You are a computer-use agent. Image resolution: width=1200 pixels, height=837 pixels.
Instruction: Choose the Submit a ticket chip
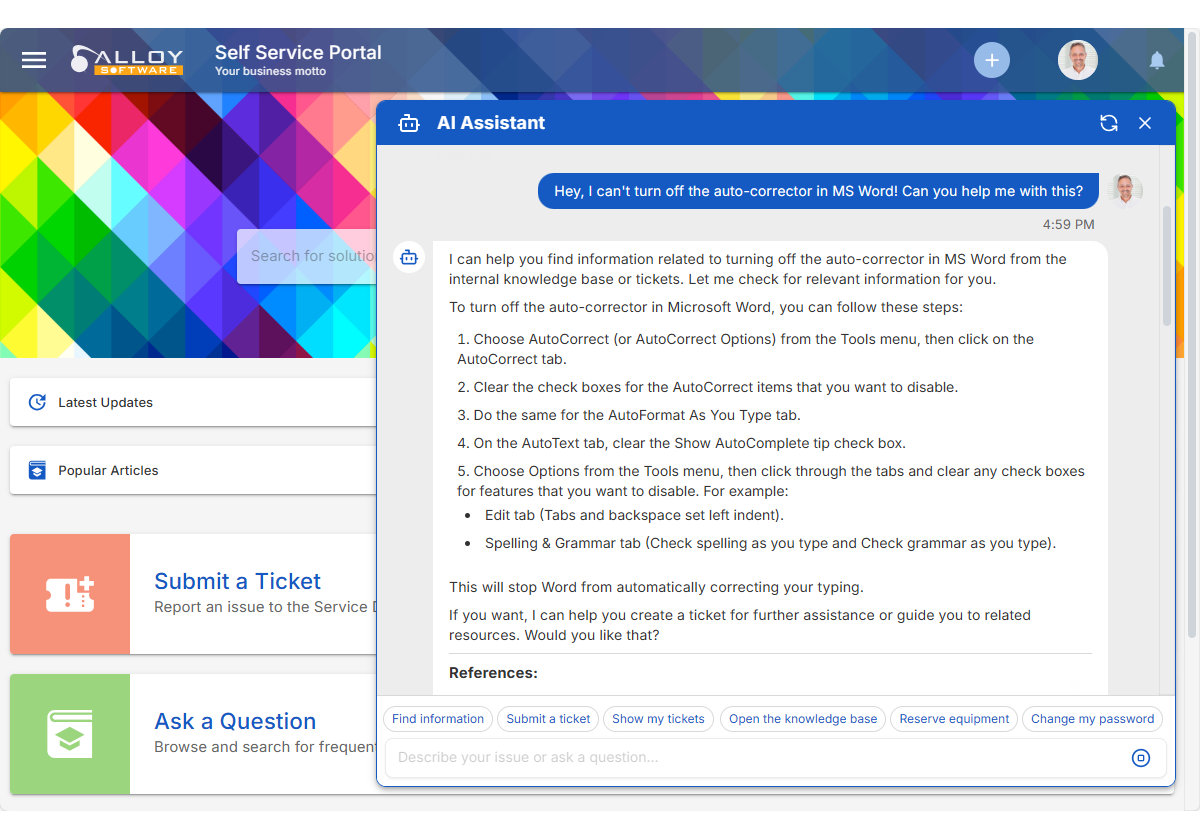click(548, 718)
